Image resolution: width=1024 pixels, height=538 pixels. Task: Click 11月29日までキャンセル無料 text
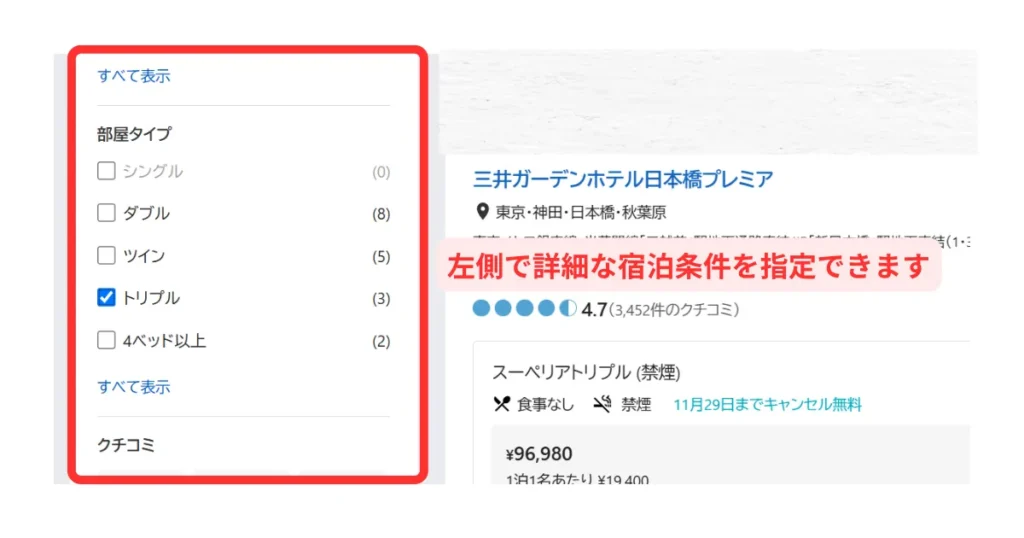coord(767,405)
